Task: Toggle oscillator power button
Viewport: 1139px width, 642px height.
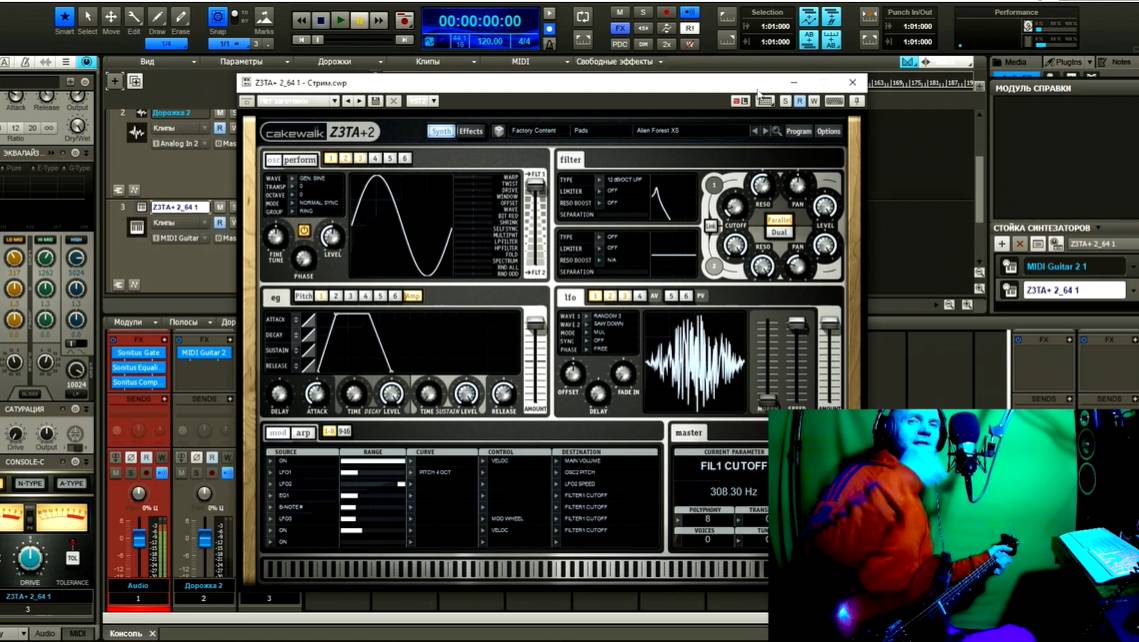Action: [x=304, y=231]
